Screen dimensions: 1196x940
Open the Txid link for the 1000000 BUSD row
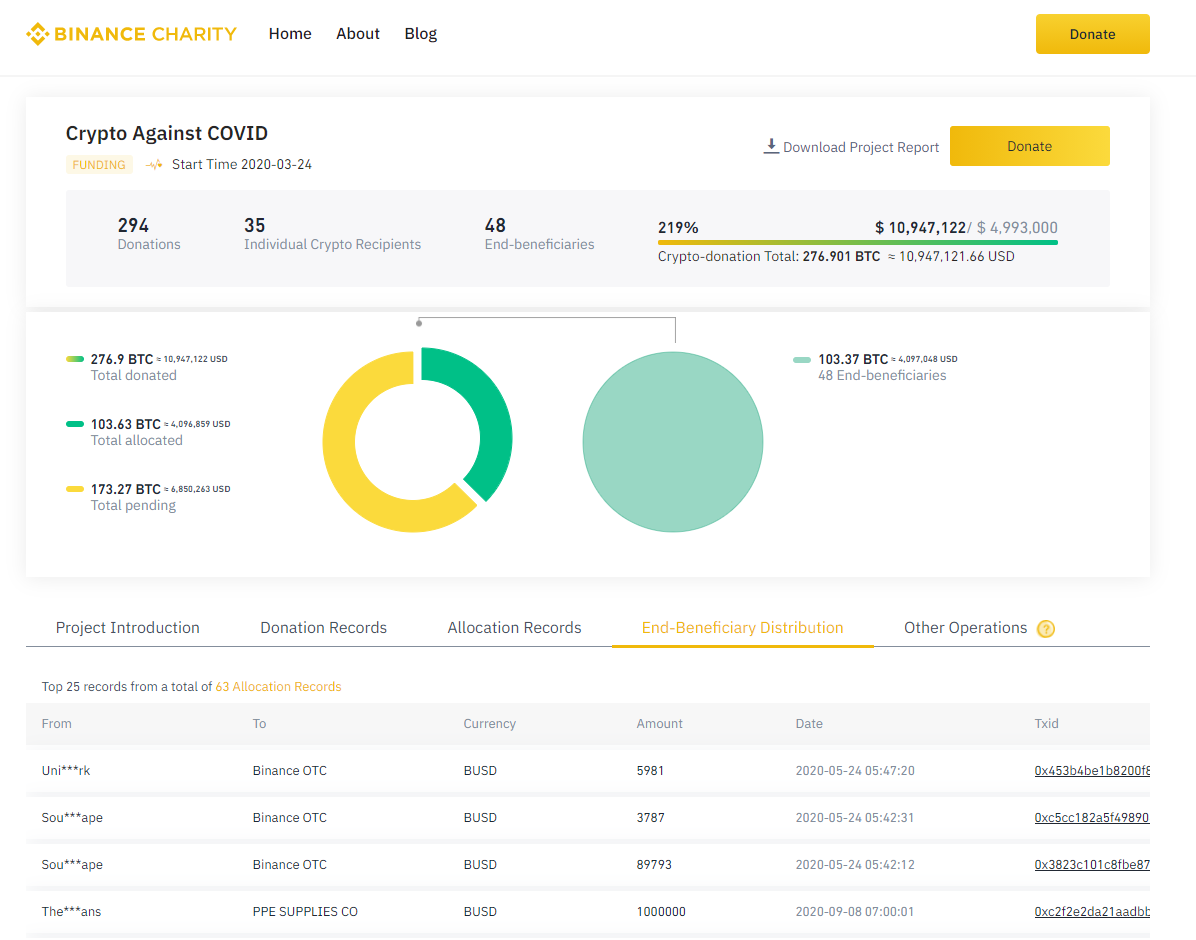[x=1092, y=912]
